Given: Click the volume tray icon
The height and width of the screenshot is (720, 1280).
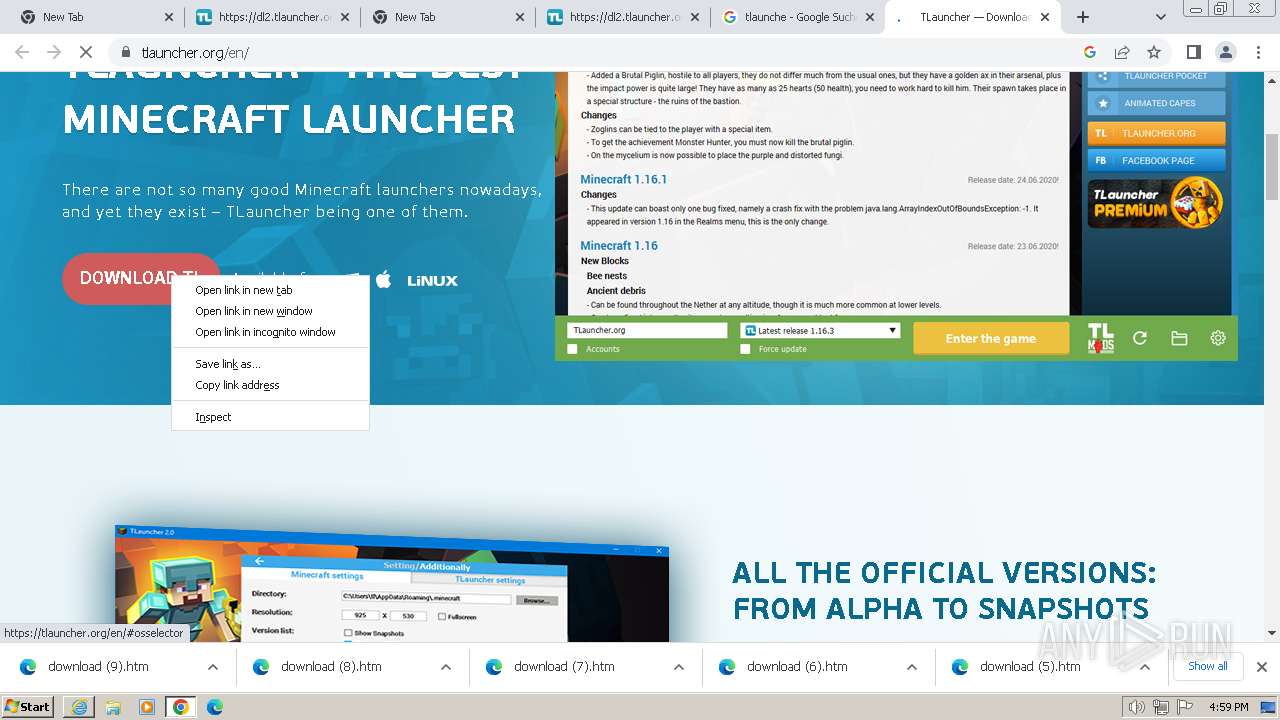Looking at the screenshot, I should coord(1136,707).
